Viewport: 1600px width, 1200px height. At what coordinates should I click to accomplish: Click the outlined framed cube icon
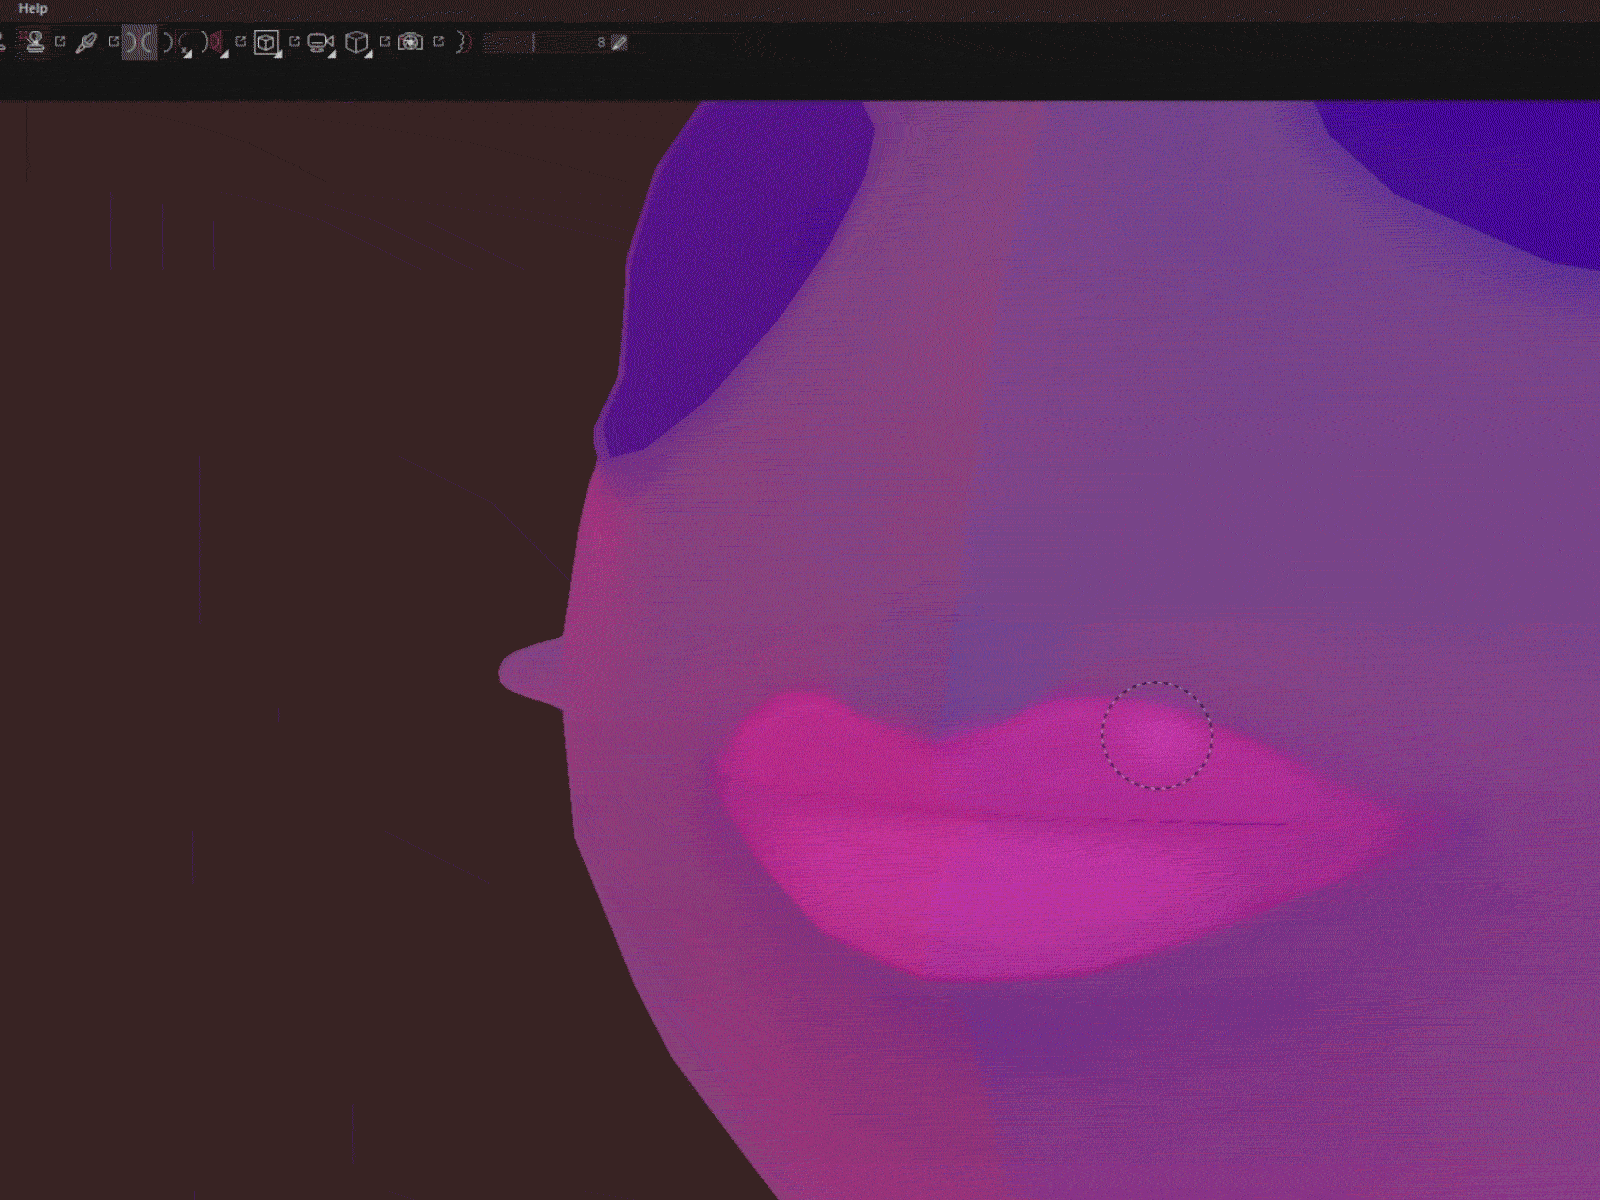266,43
